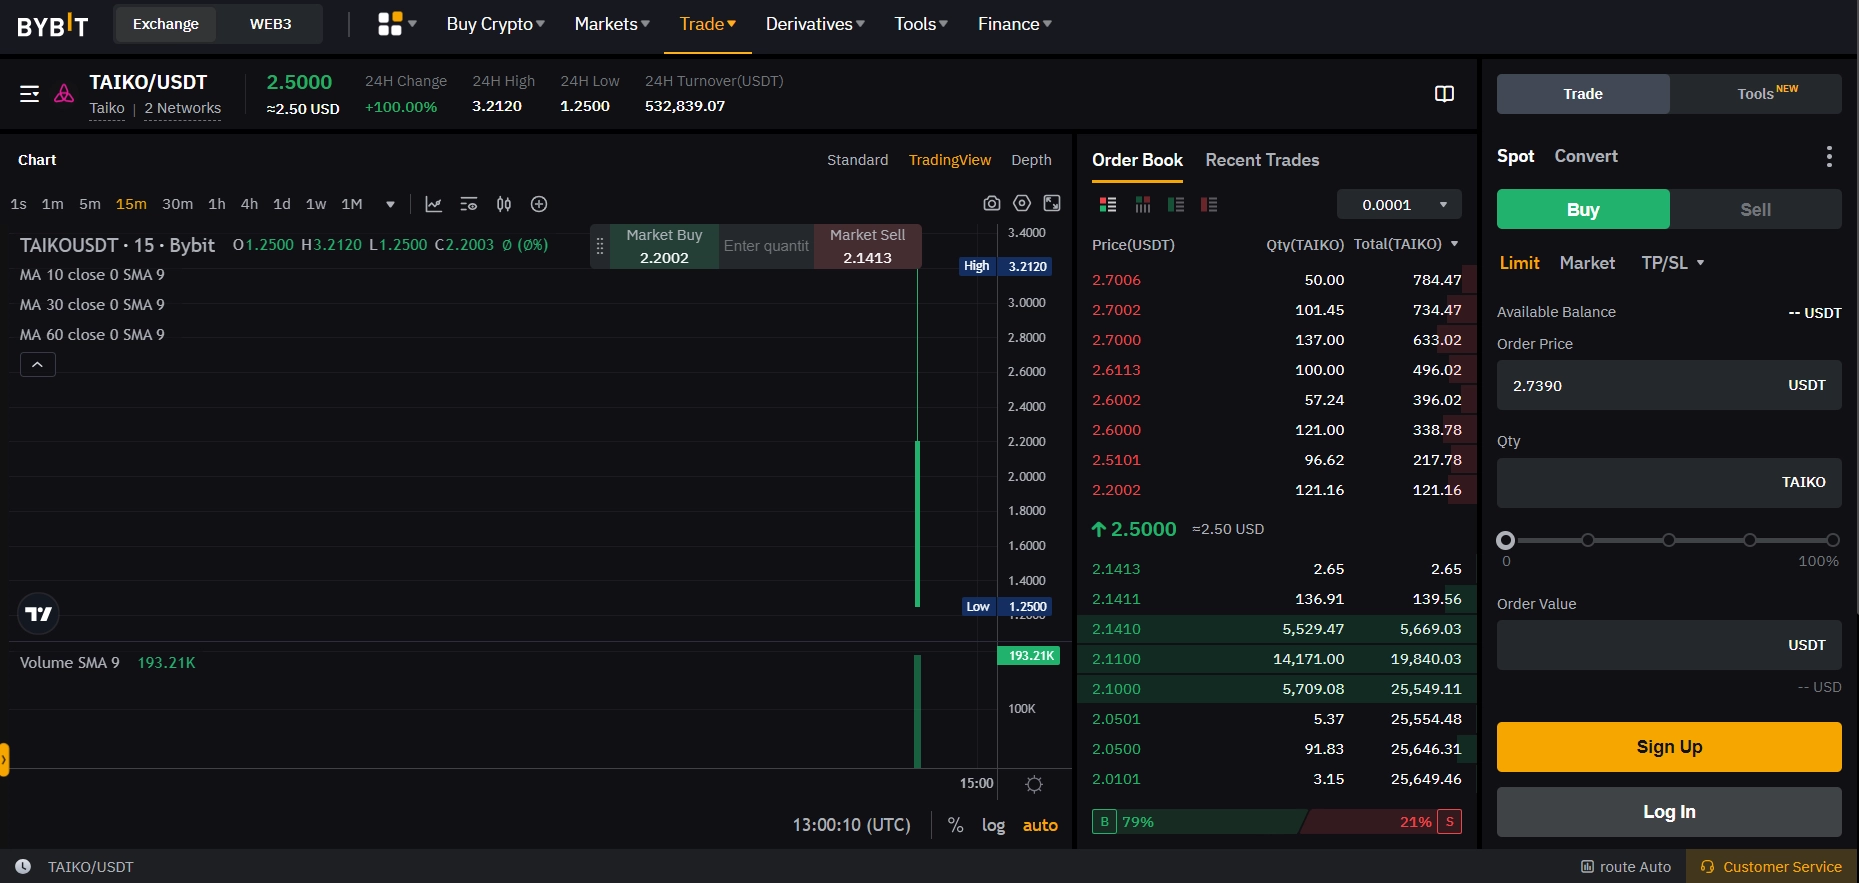Click the Sign Up button
The image size is (1859, 883).
[1669, 747]
